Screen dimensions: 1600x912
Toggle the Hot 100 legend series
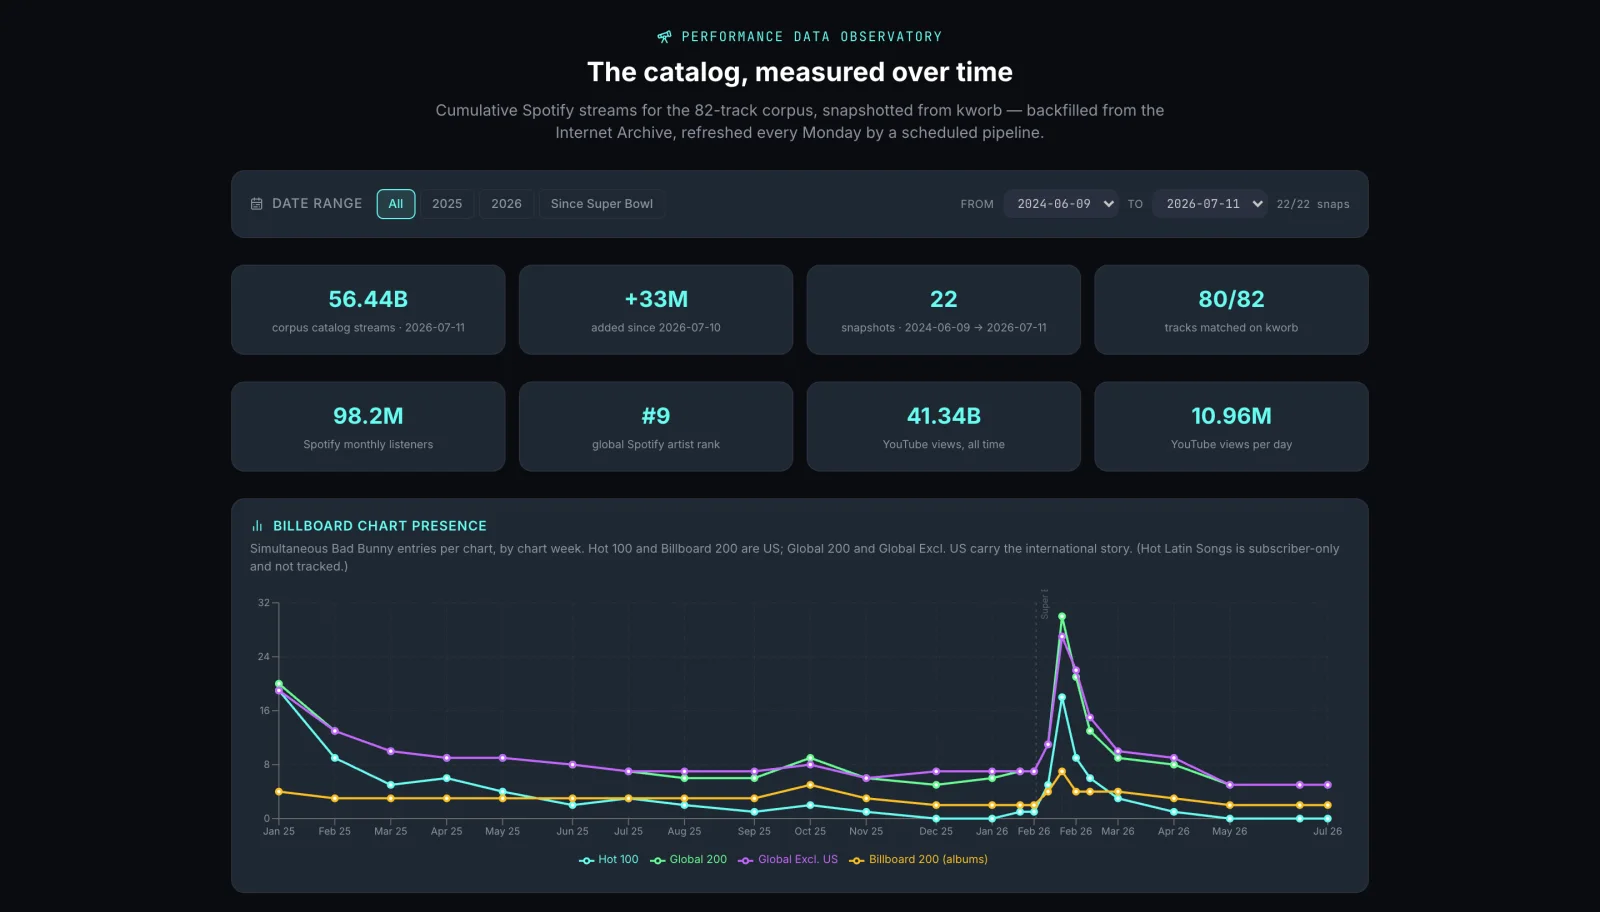pos(609,860)
